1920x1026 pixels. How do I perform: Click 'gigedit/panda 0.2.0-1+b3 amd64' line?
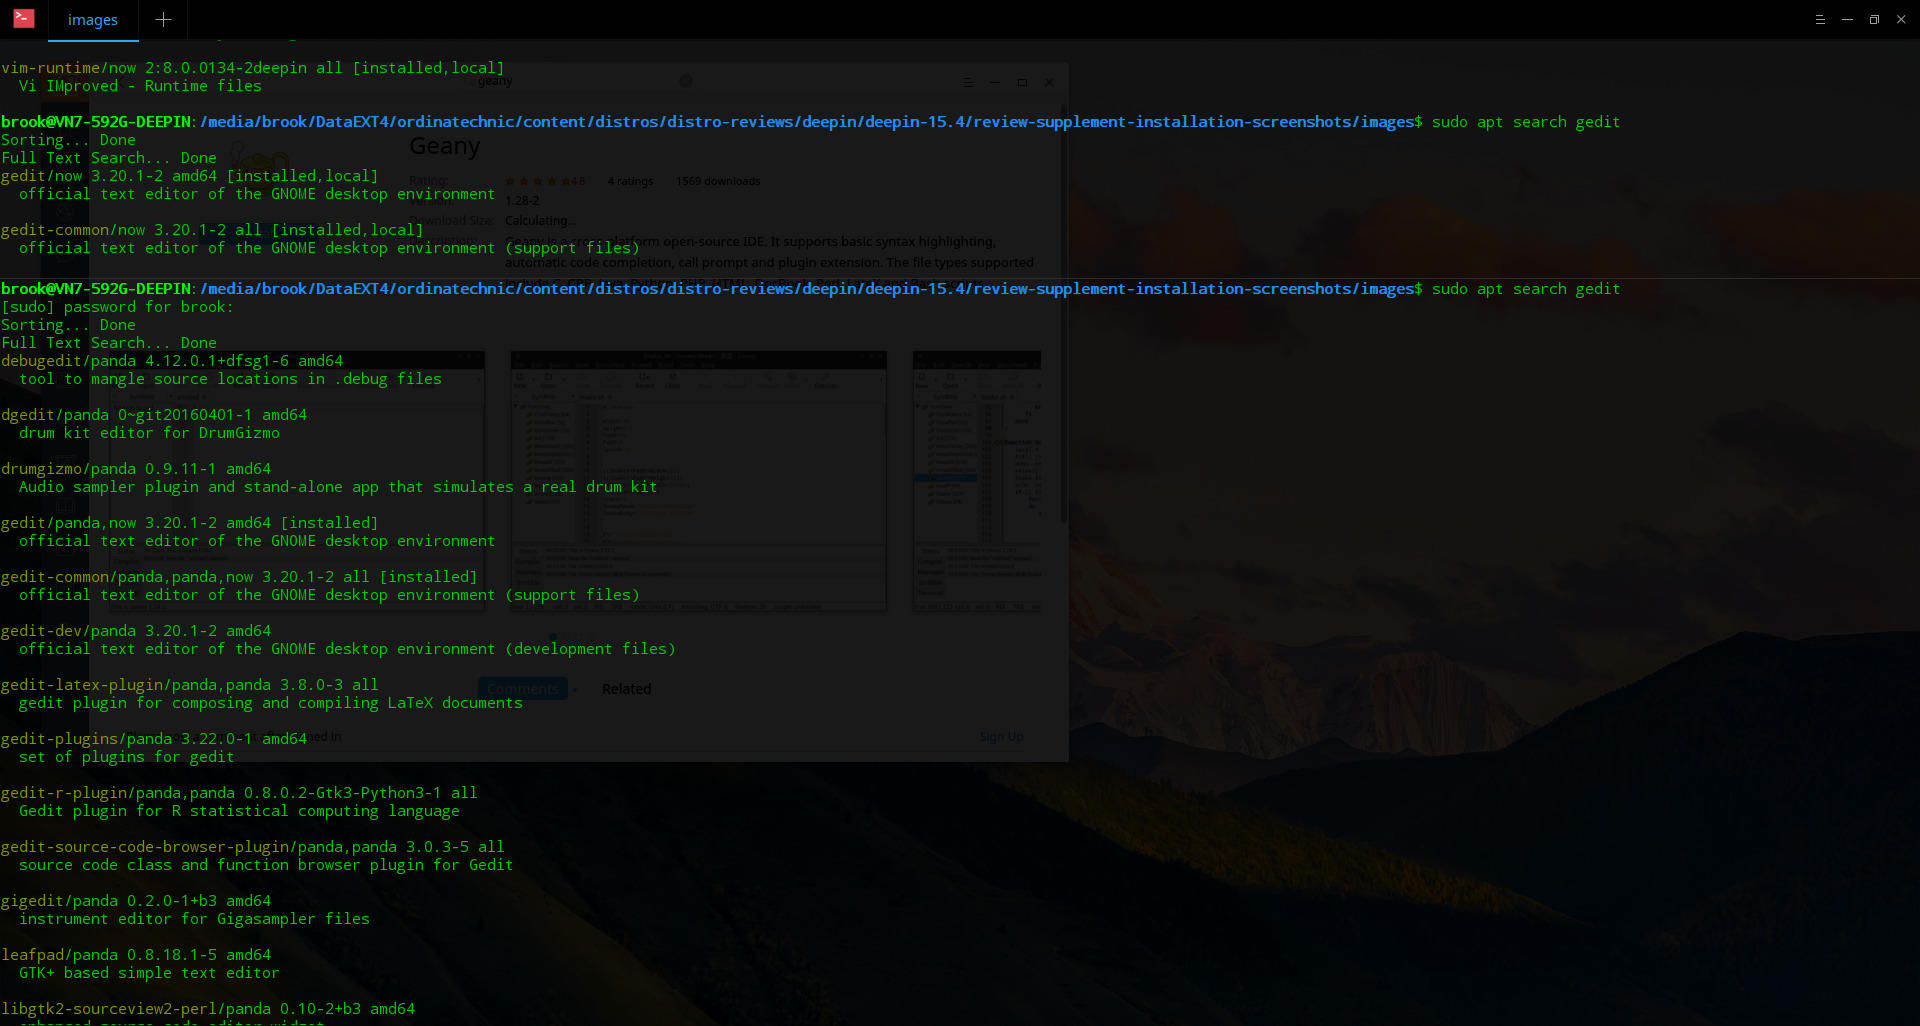pyautogui.click(x=136, y=901)
